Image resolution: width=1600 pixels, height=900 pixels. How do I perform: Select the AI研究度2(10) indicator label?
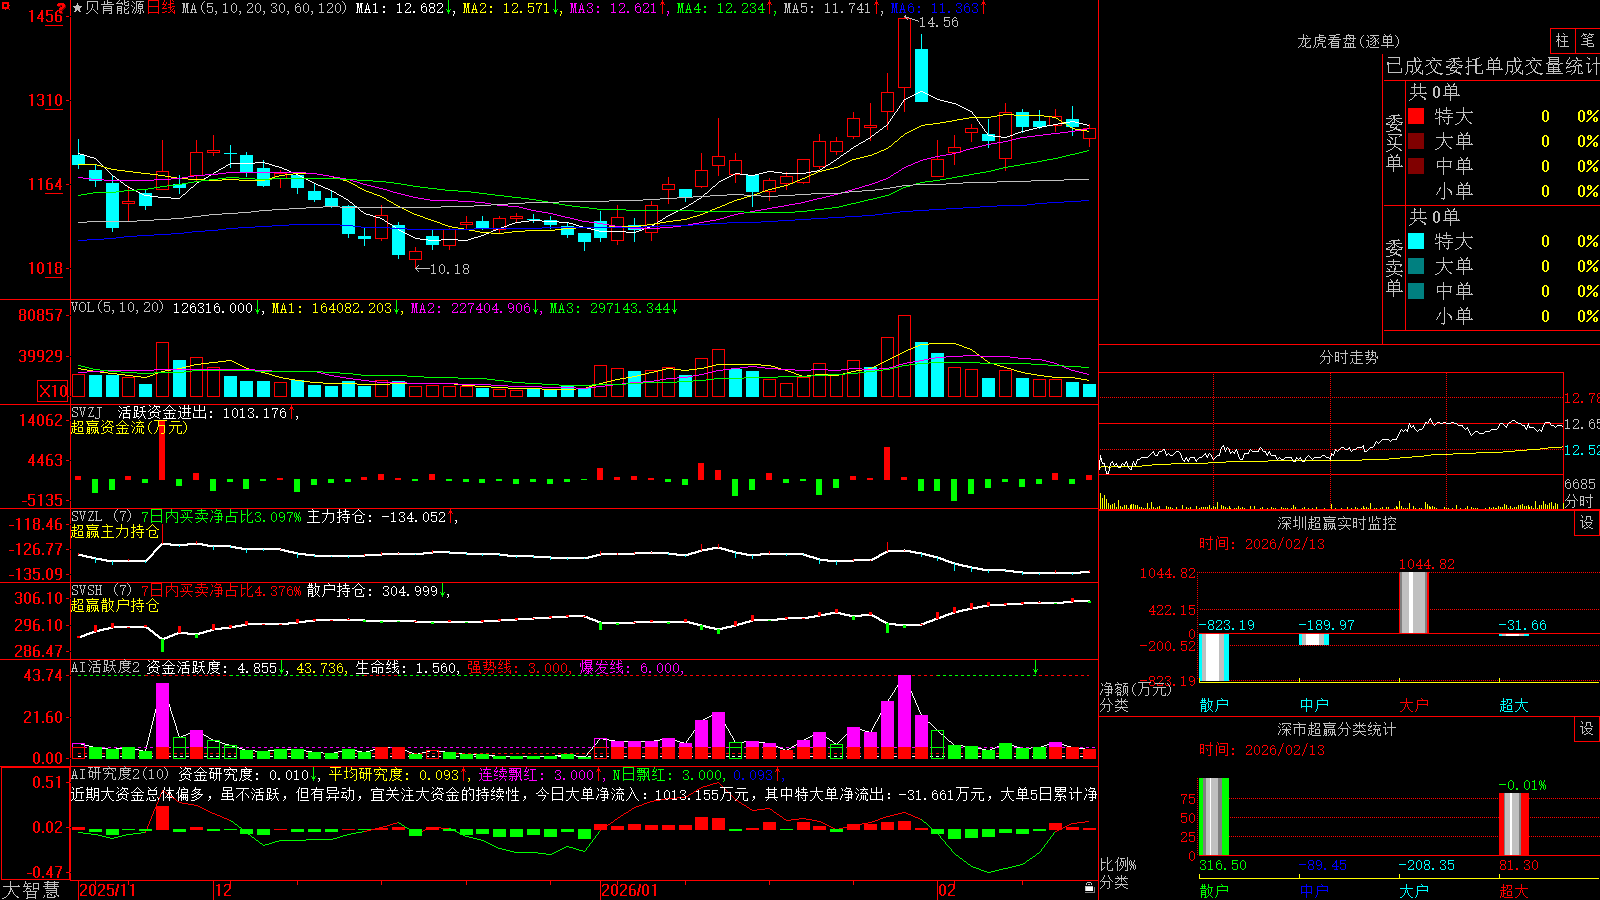point(120,774)
